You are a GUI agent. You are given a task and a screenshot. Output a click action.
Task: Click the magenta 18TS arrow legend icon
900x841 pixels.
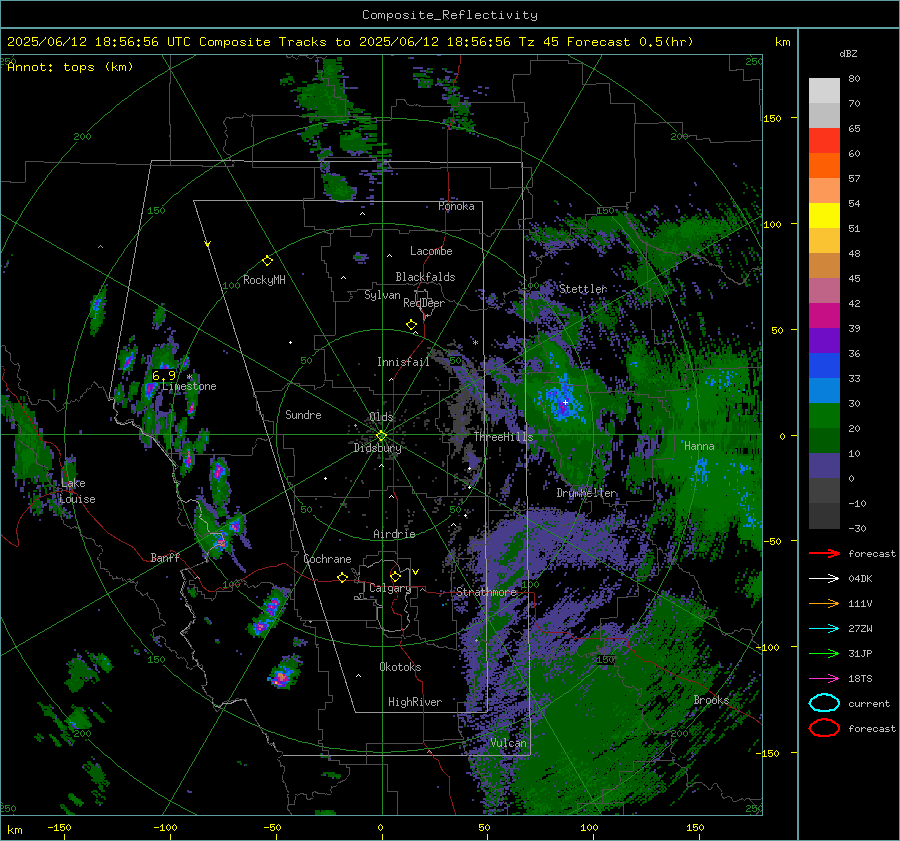[824, 679]
